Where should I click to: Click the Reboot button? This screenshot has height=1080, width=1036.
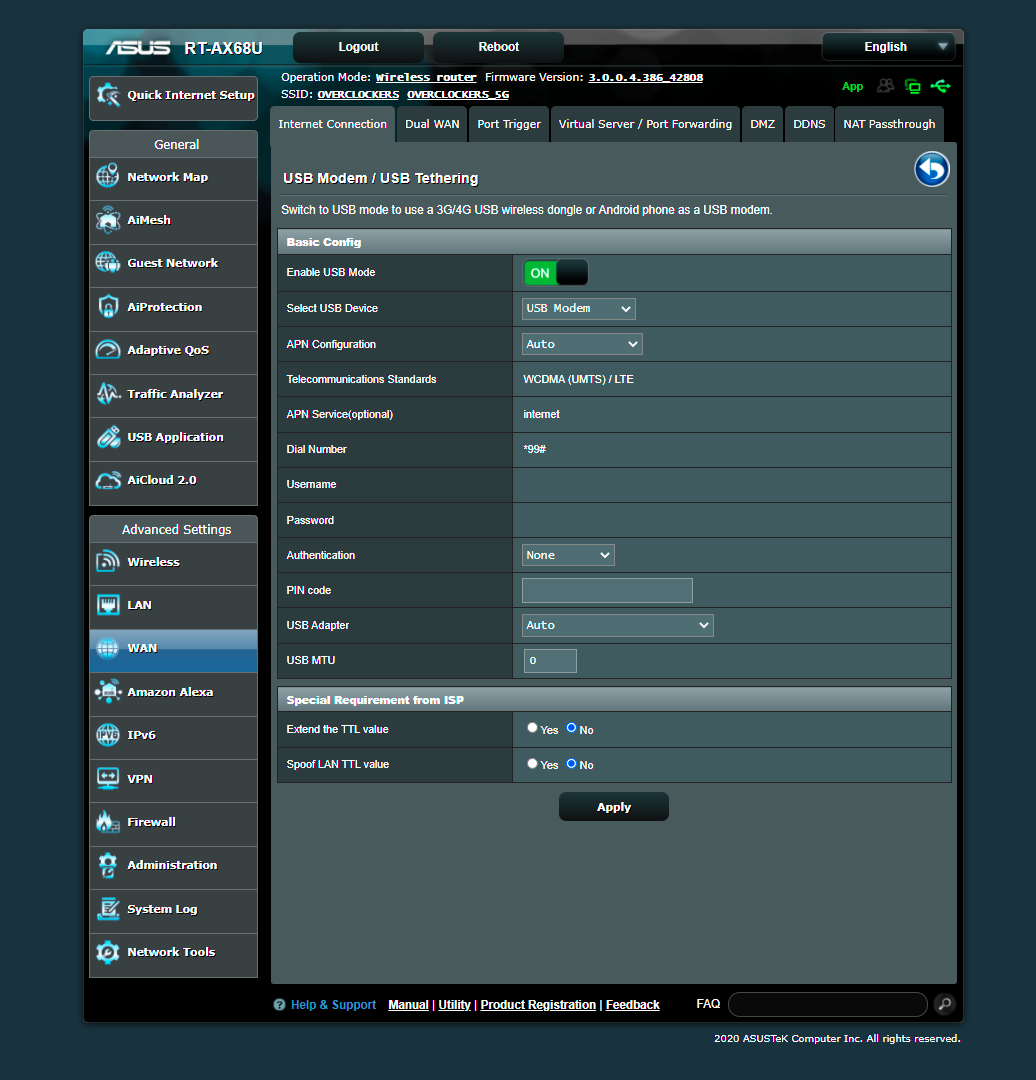pos(499,47)
